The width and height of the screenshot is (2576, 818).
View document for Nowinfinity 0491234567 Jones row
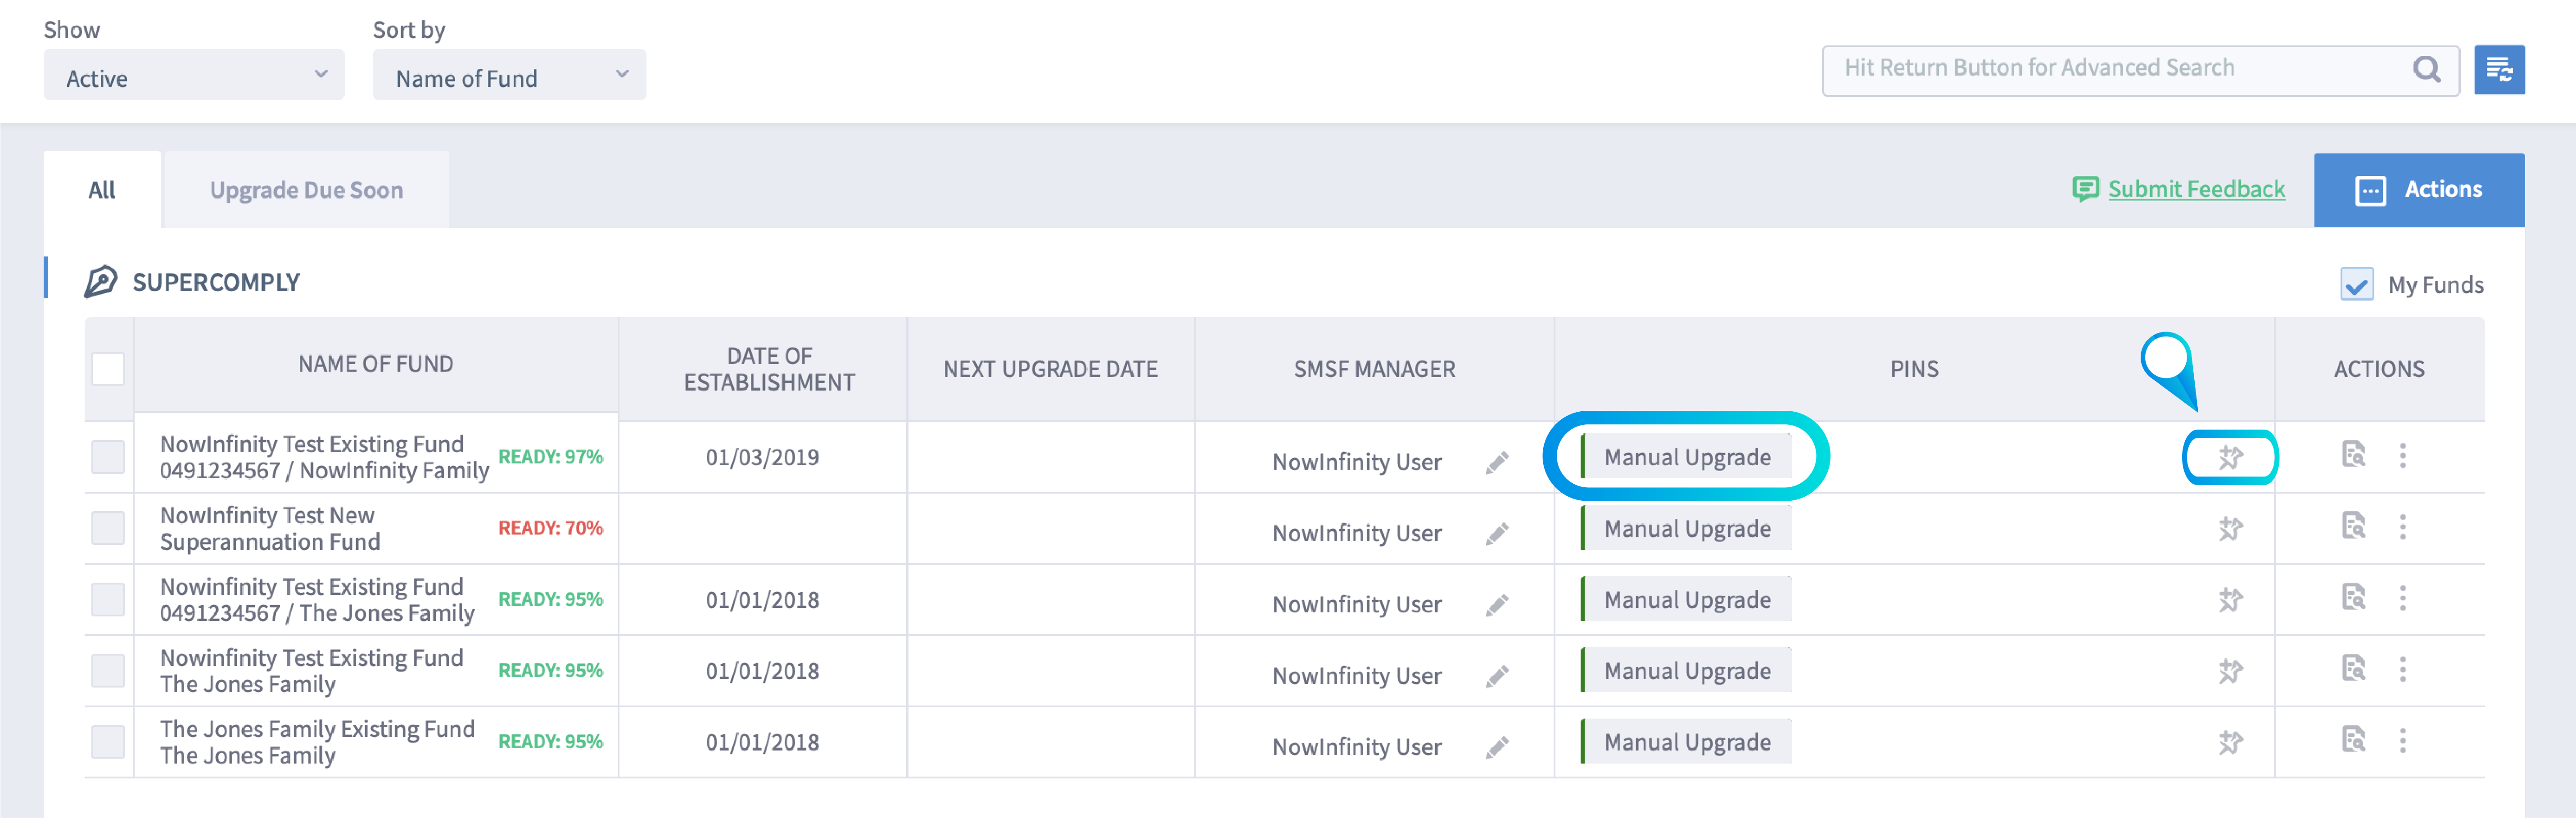pyautogui.click(x=2354, y=597)
